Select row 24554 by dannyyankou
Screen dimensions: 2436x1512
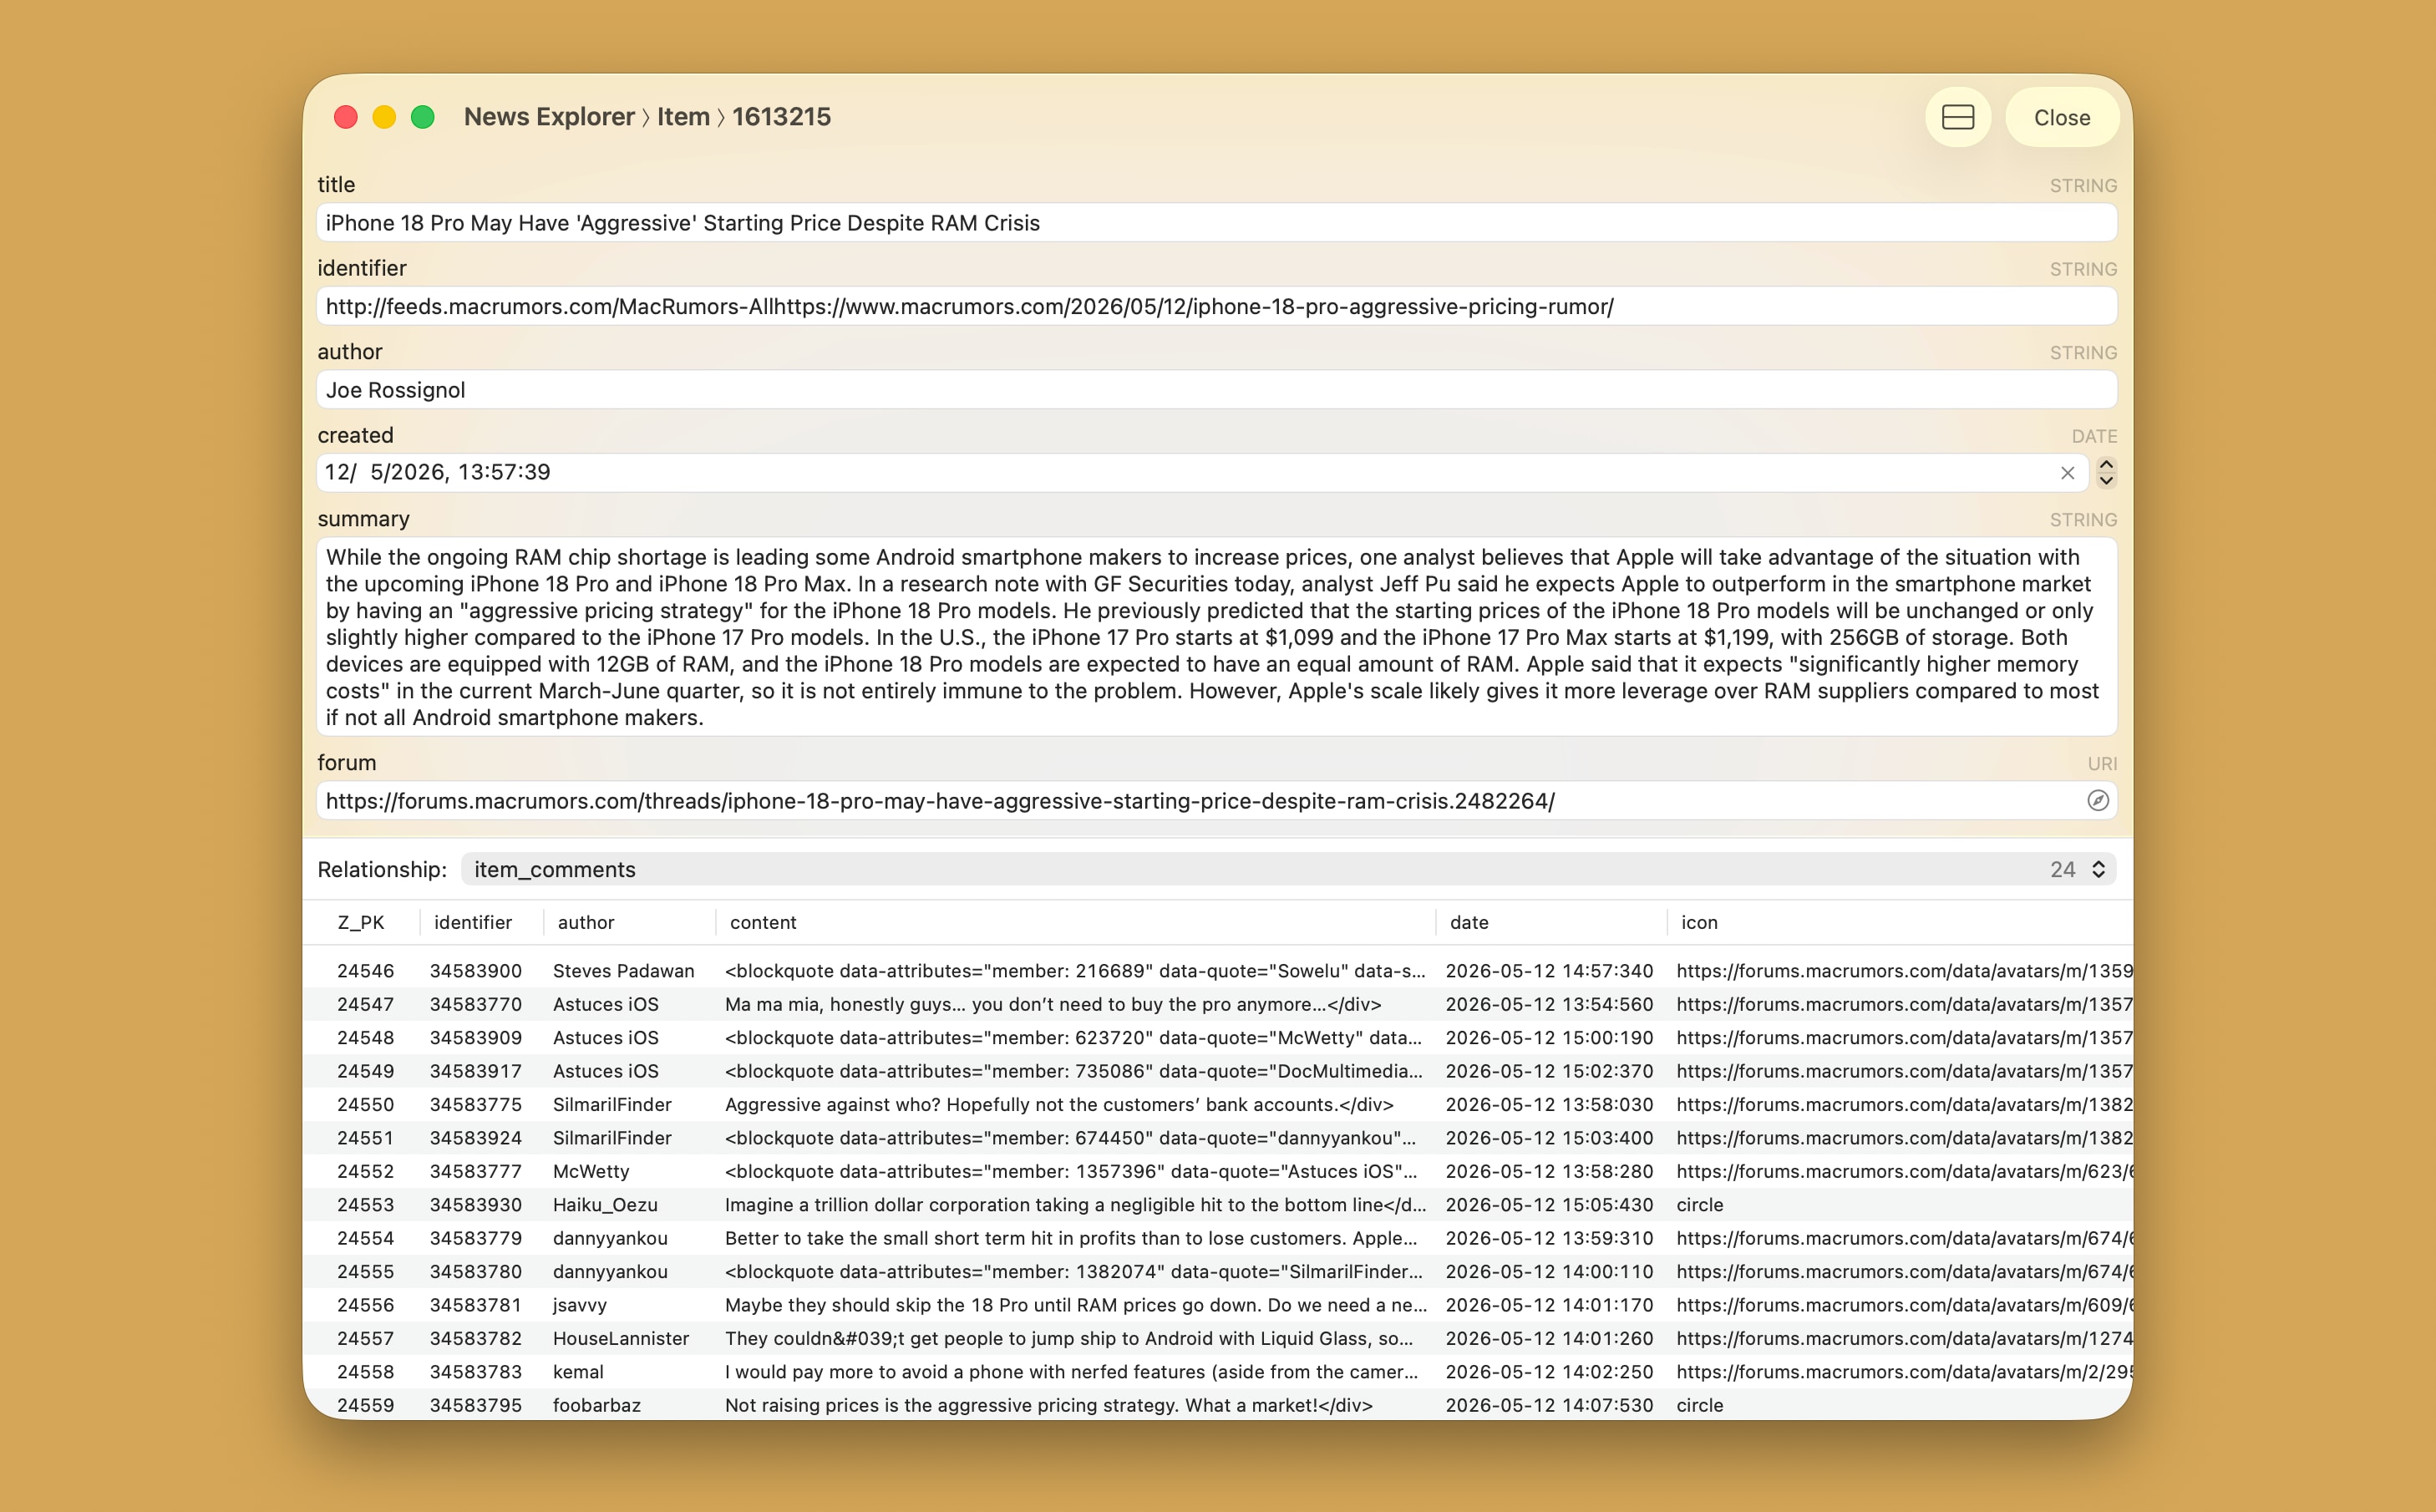(x=1218, y=1238)
